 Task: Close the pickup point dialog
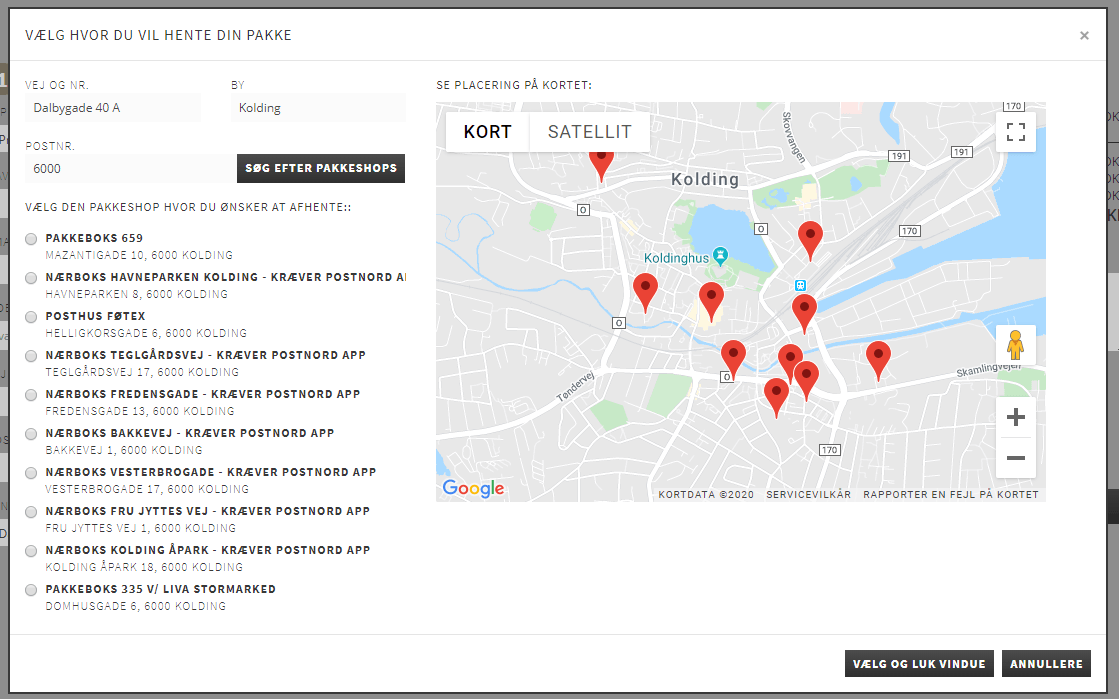(1084, 35)
